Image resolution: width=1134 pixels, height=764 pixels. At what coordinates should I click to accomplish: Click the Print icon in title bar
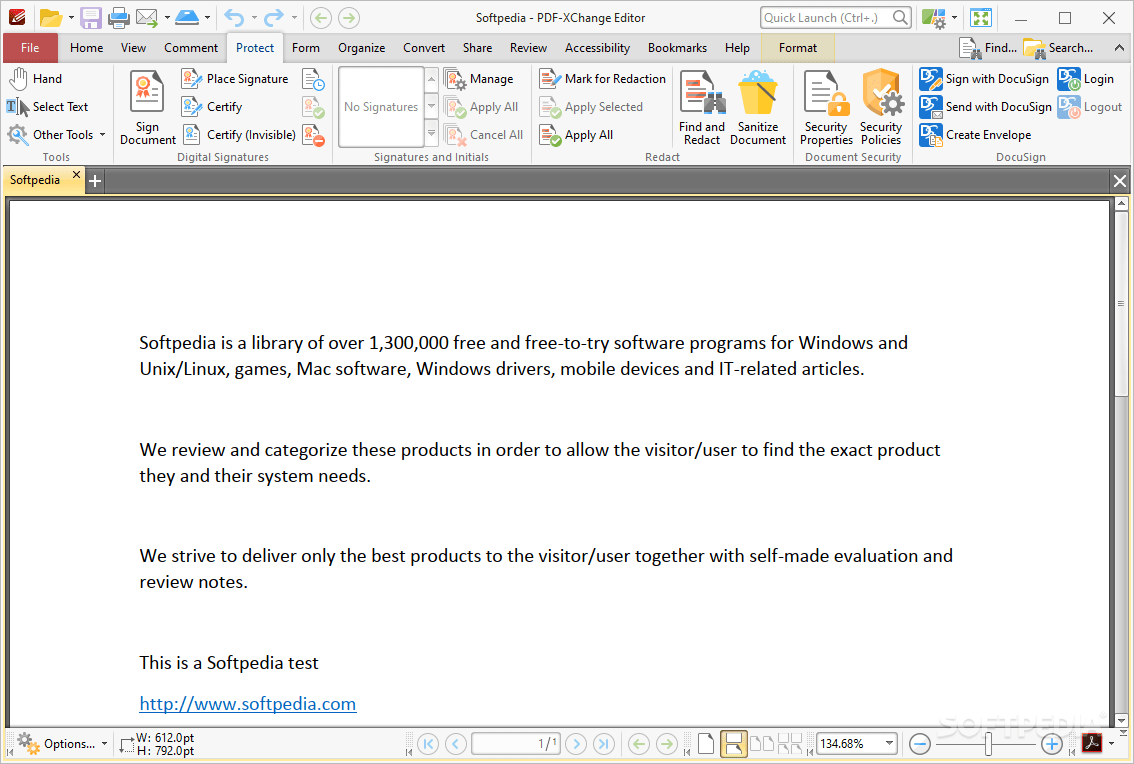[118, 17]
